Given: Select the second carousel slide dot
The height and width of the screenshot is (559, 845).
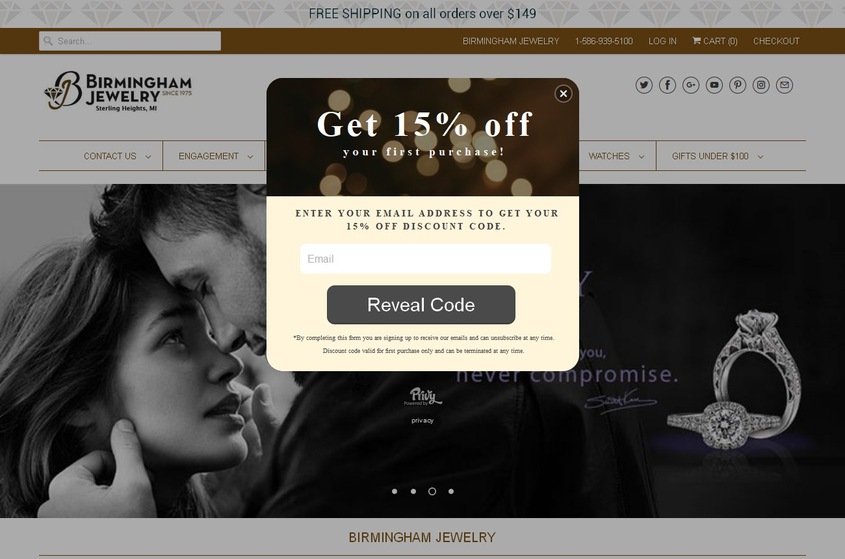Looking at the screenshot, I should coord(413,491).
